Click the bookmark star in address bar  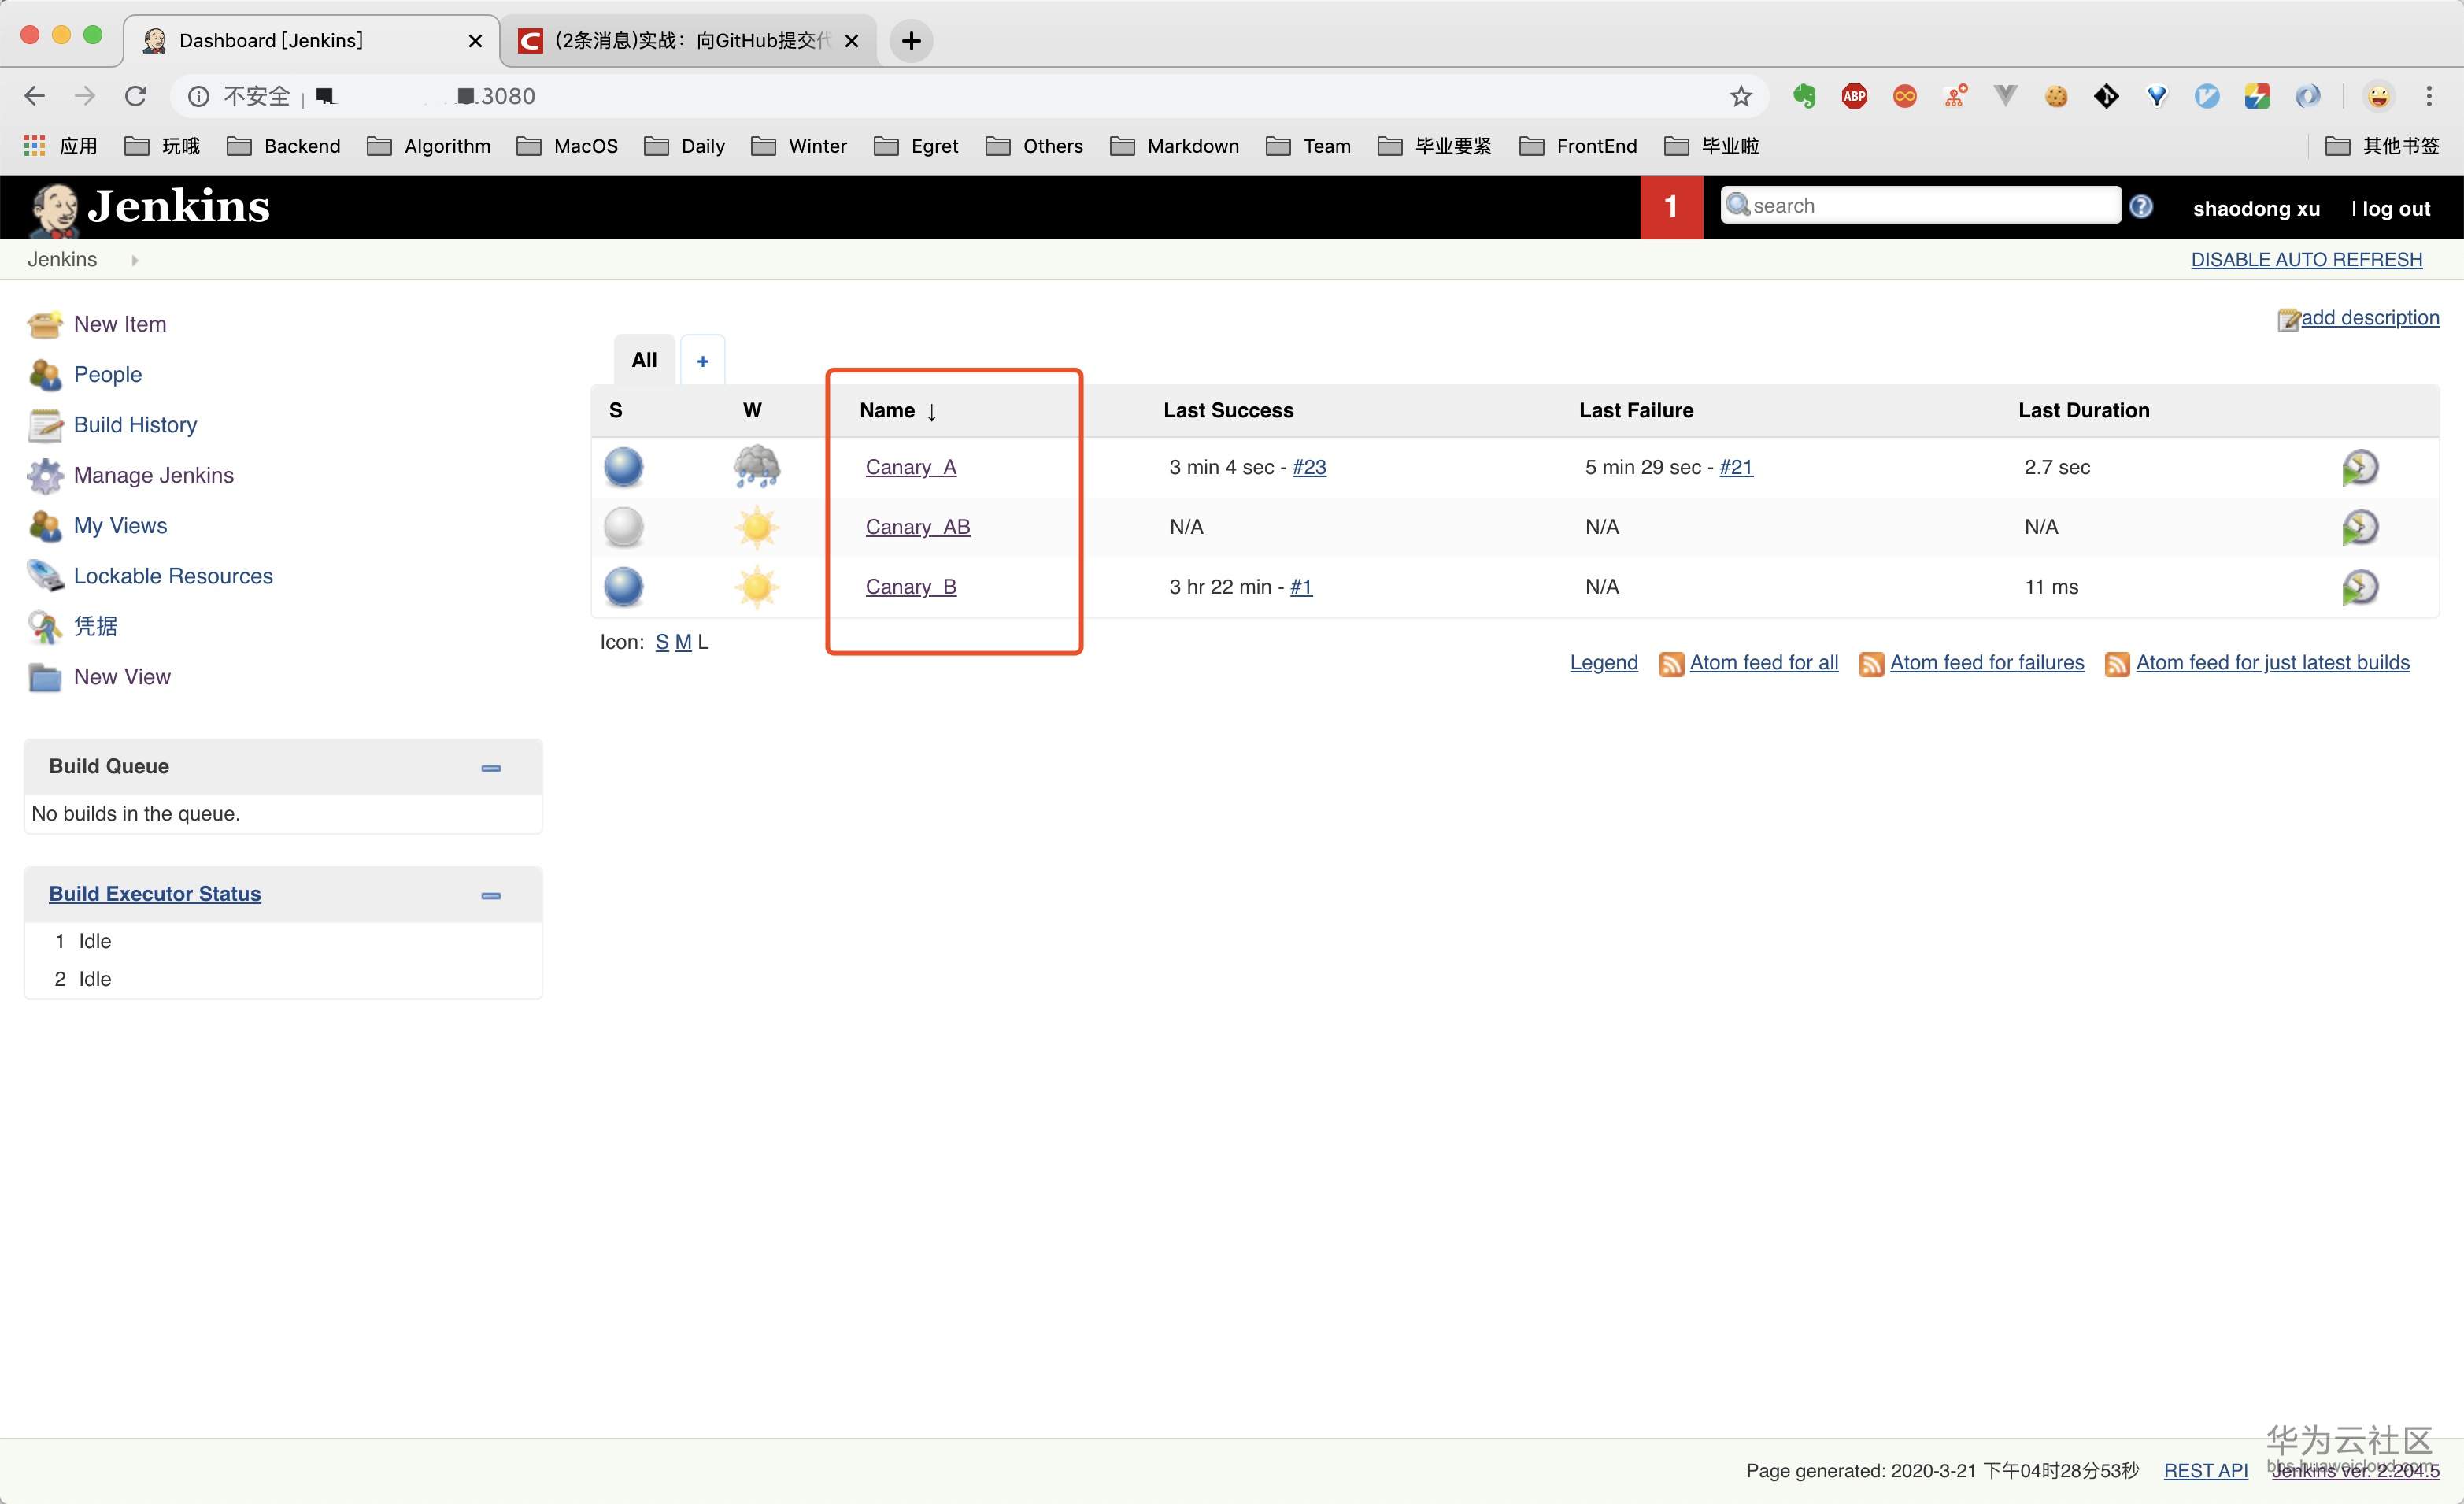(x=1741, y=96)
